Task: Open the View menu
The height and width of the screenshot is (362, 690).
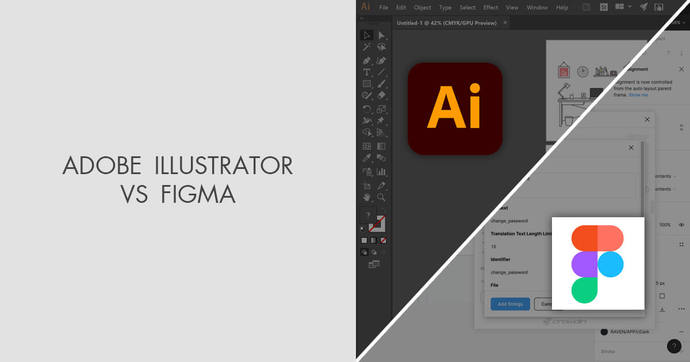Action: (512, 7)
